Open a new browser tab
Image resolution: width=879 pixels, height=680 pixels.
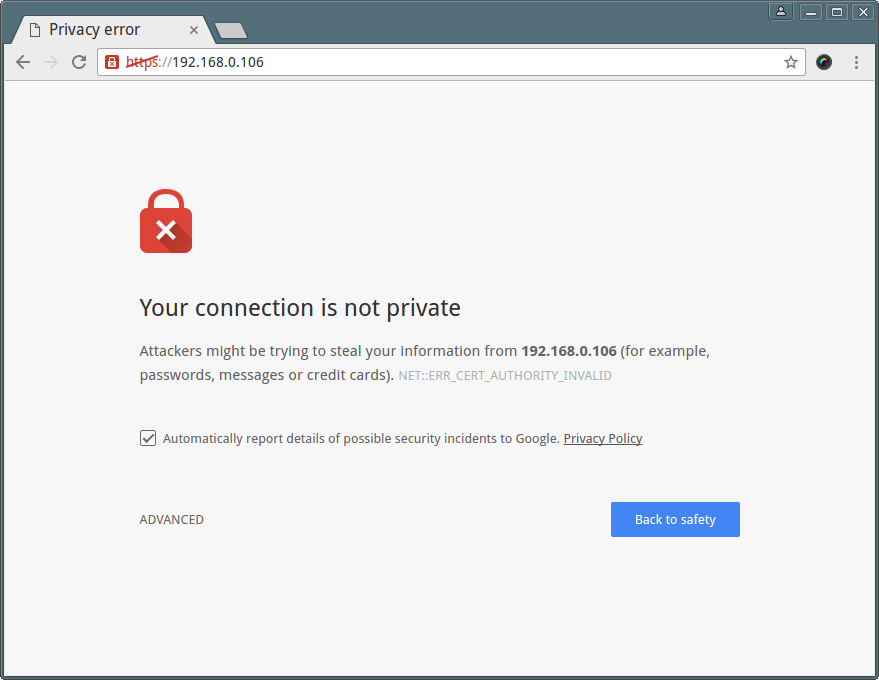(231, 31)
